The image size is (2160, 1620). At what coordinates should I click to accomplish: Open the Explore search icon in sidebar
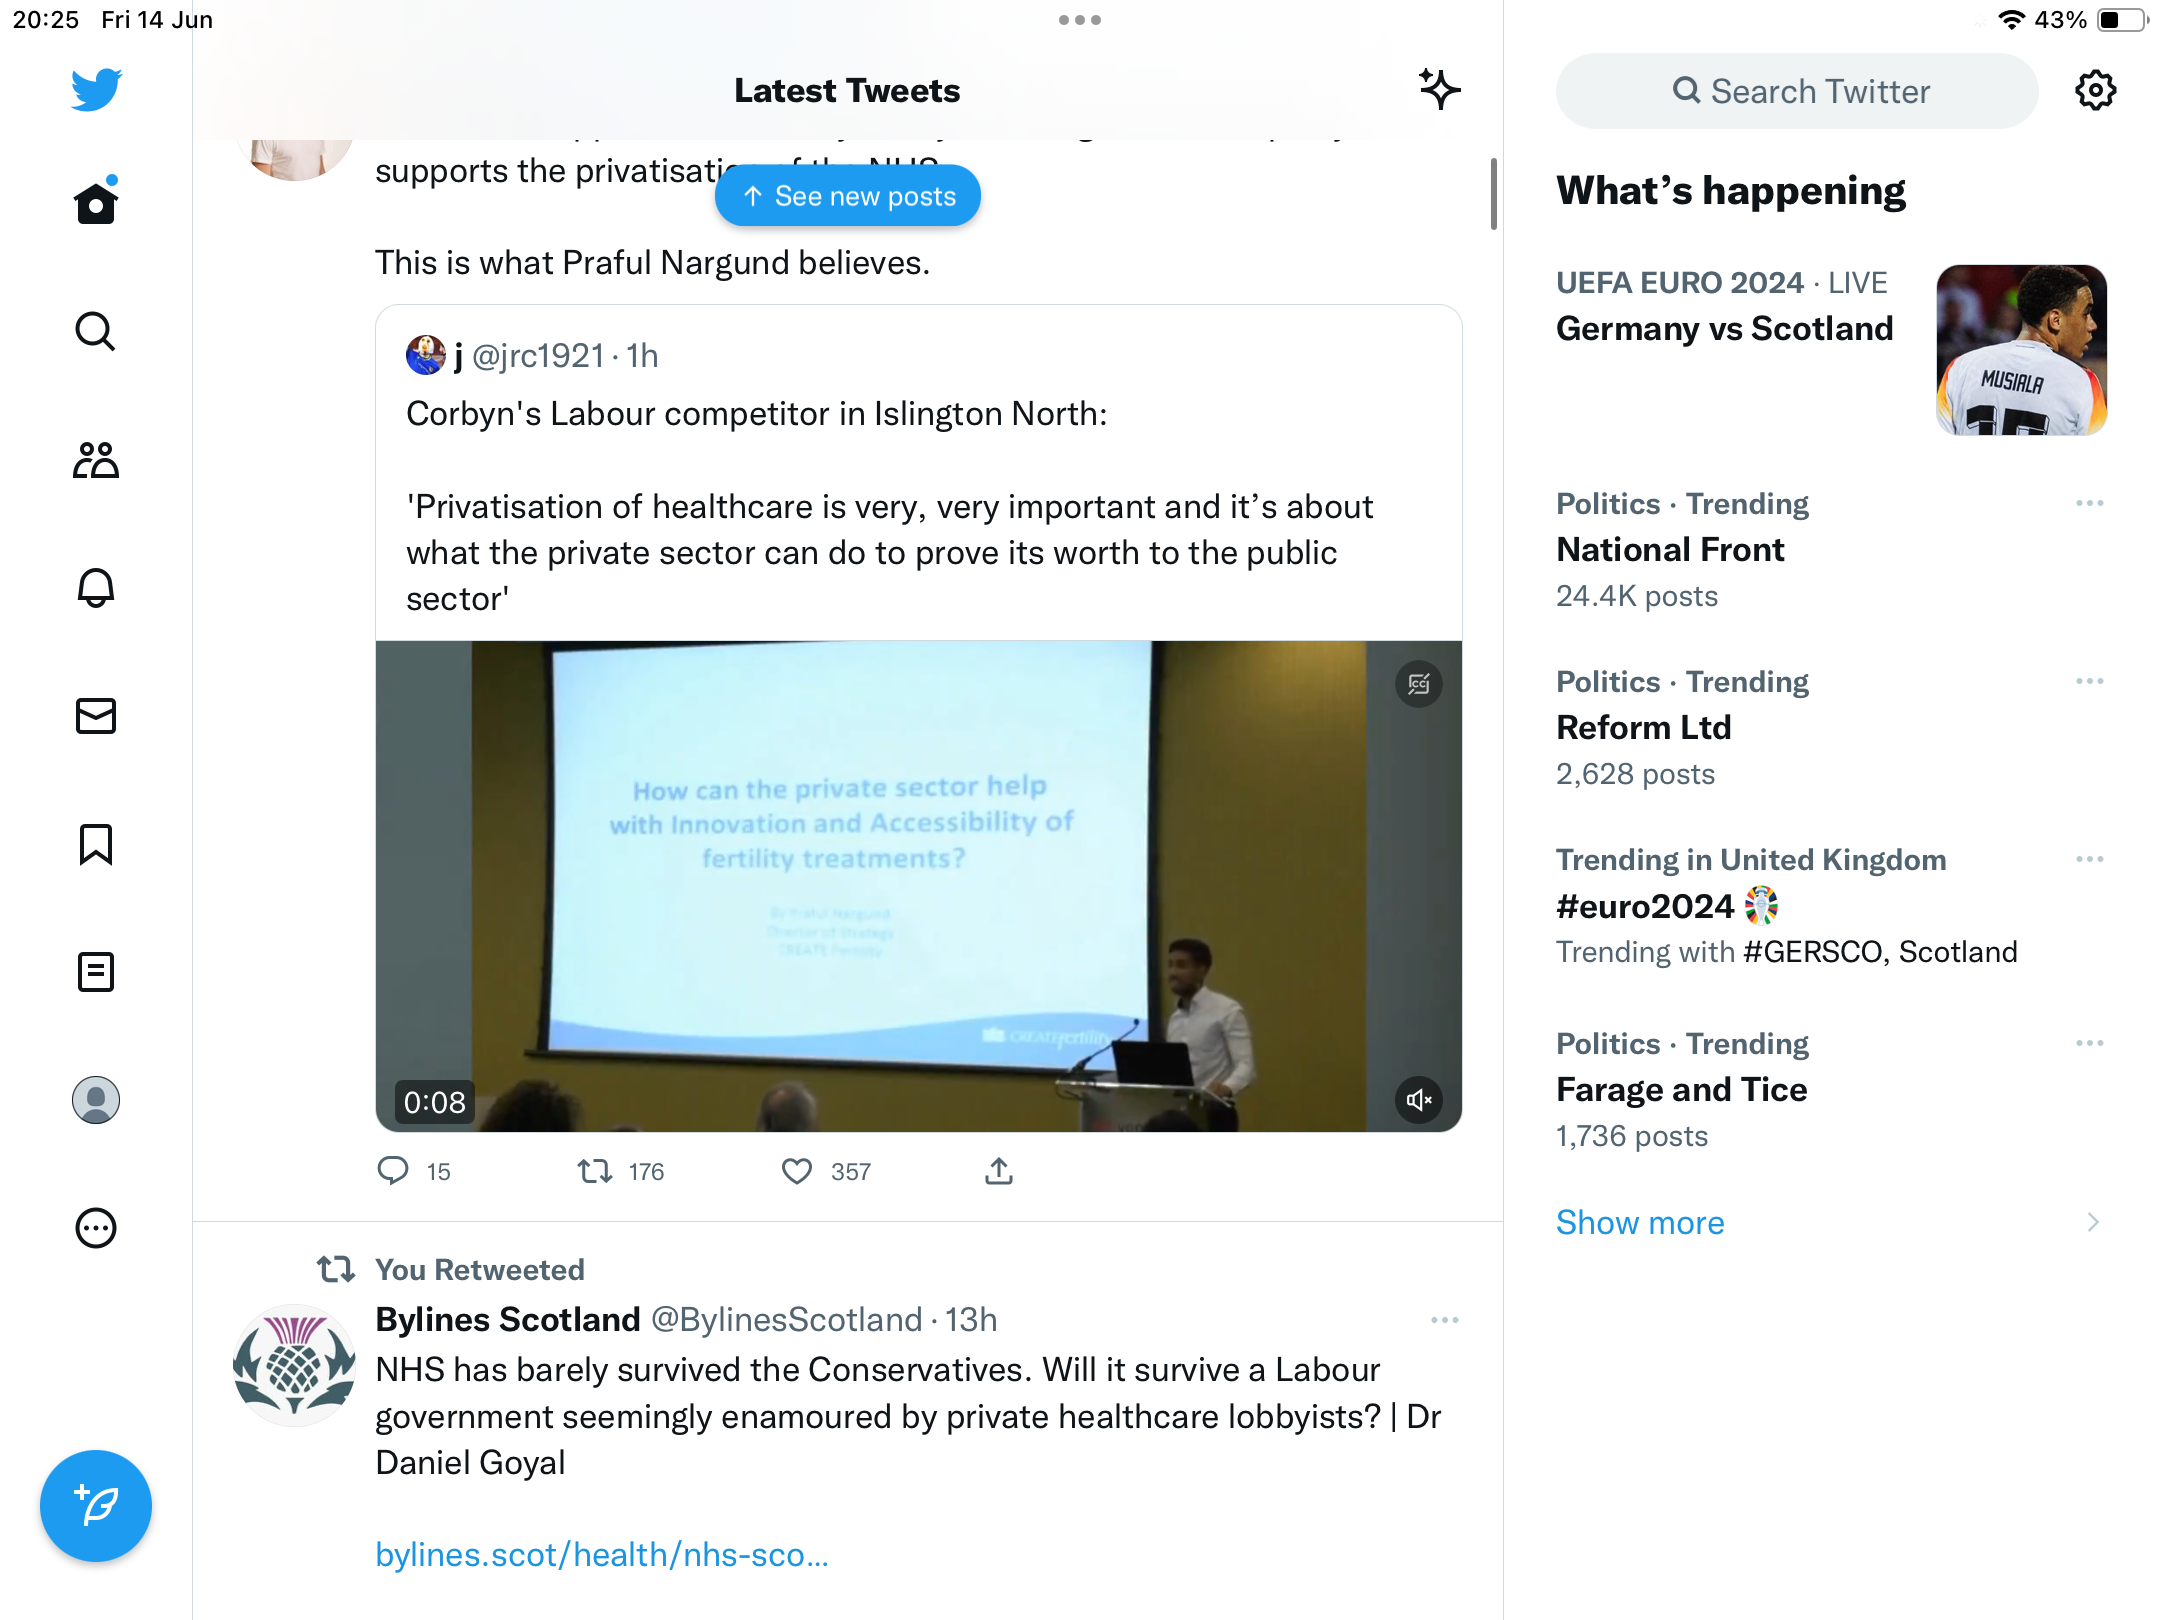[x=96, y=331]
